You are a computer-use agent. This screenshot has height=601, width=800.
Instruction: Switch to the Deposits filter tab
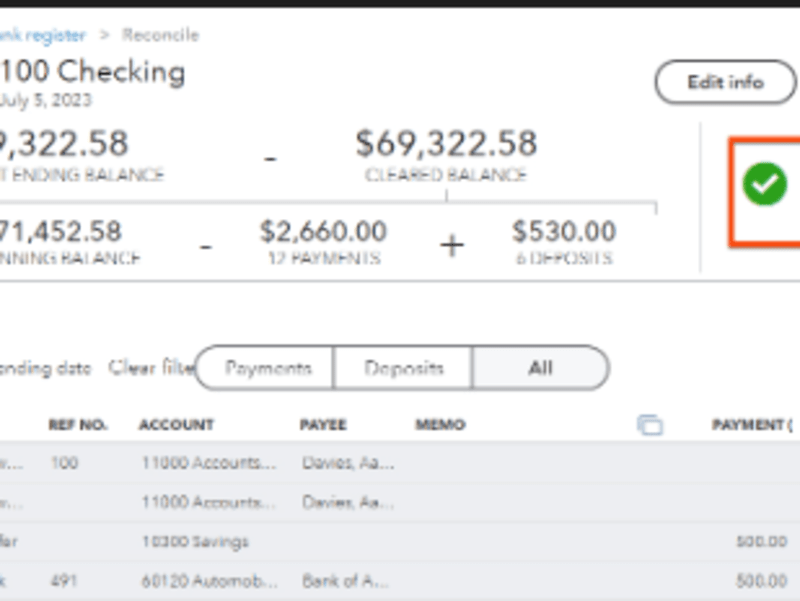(403, 368)
